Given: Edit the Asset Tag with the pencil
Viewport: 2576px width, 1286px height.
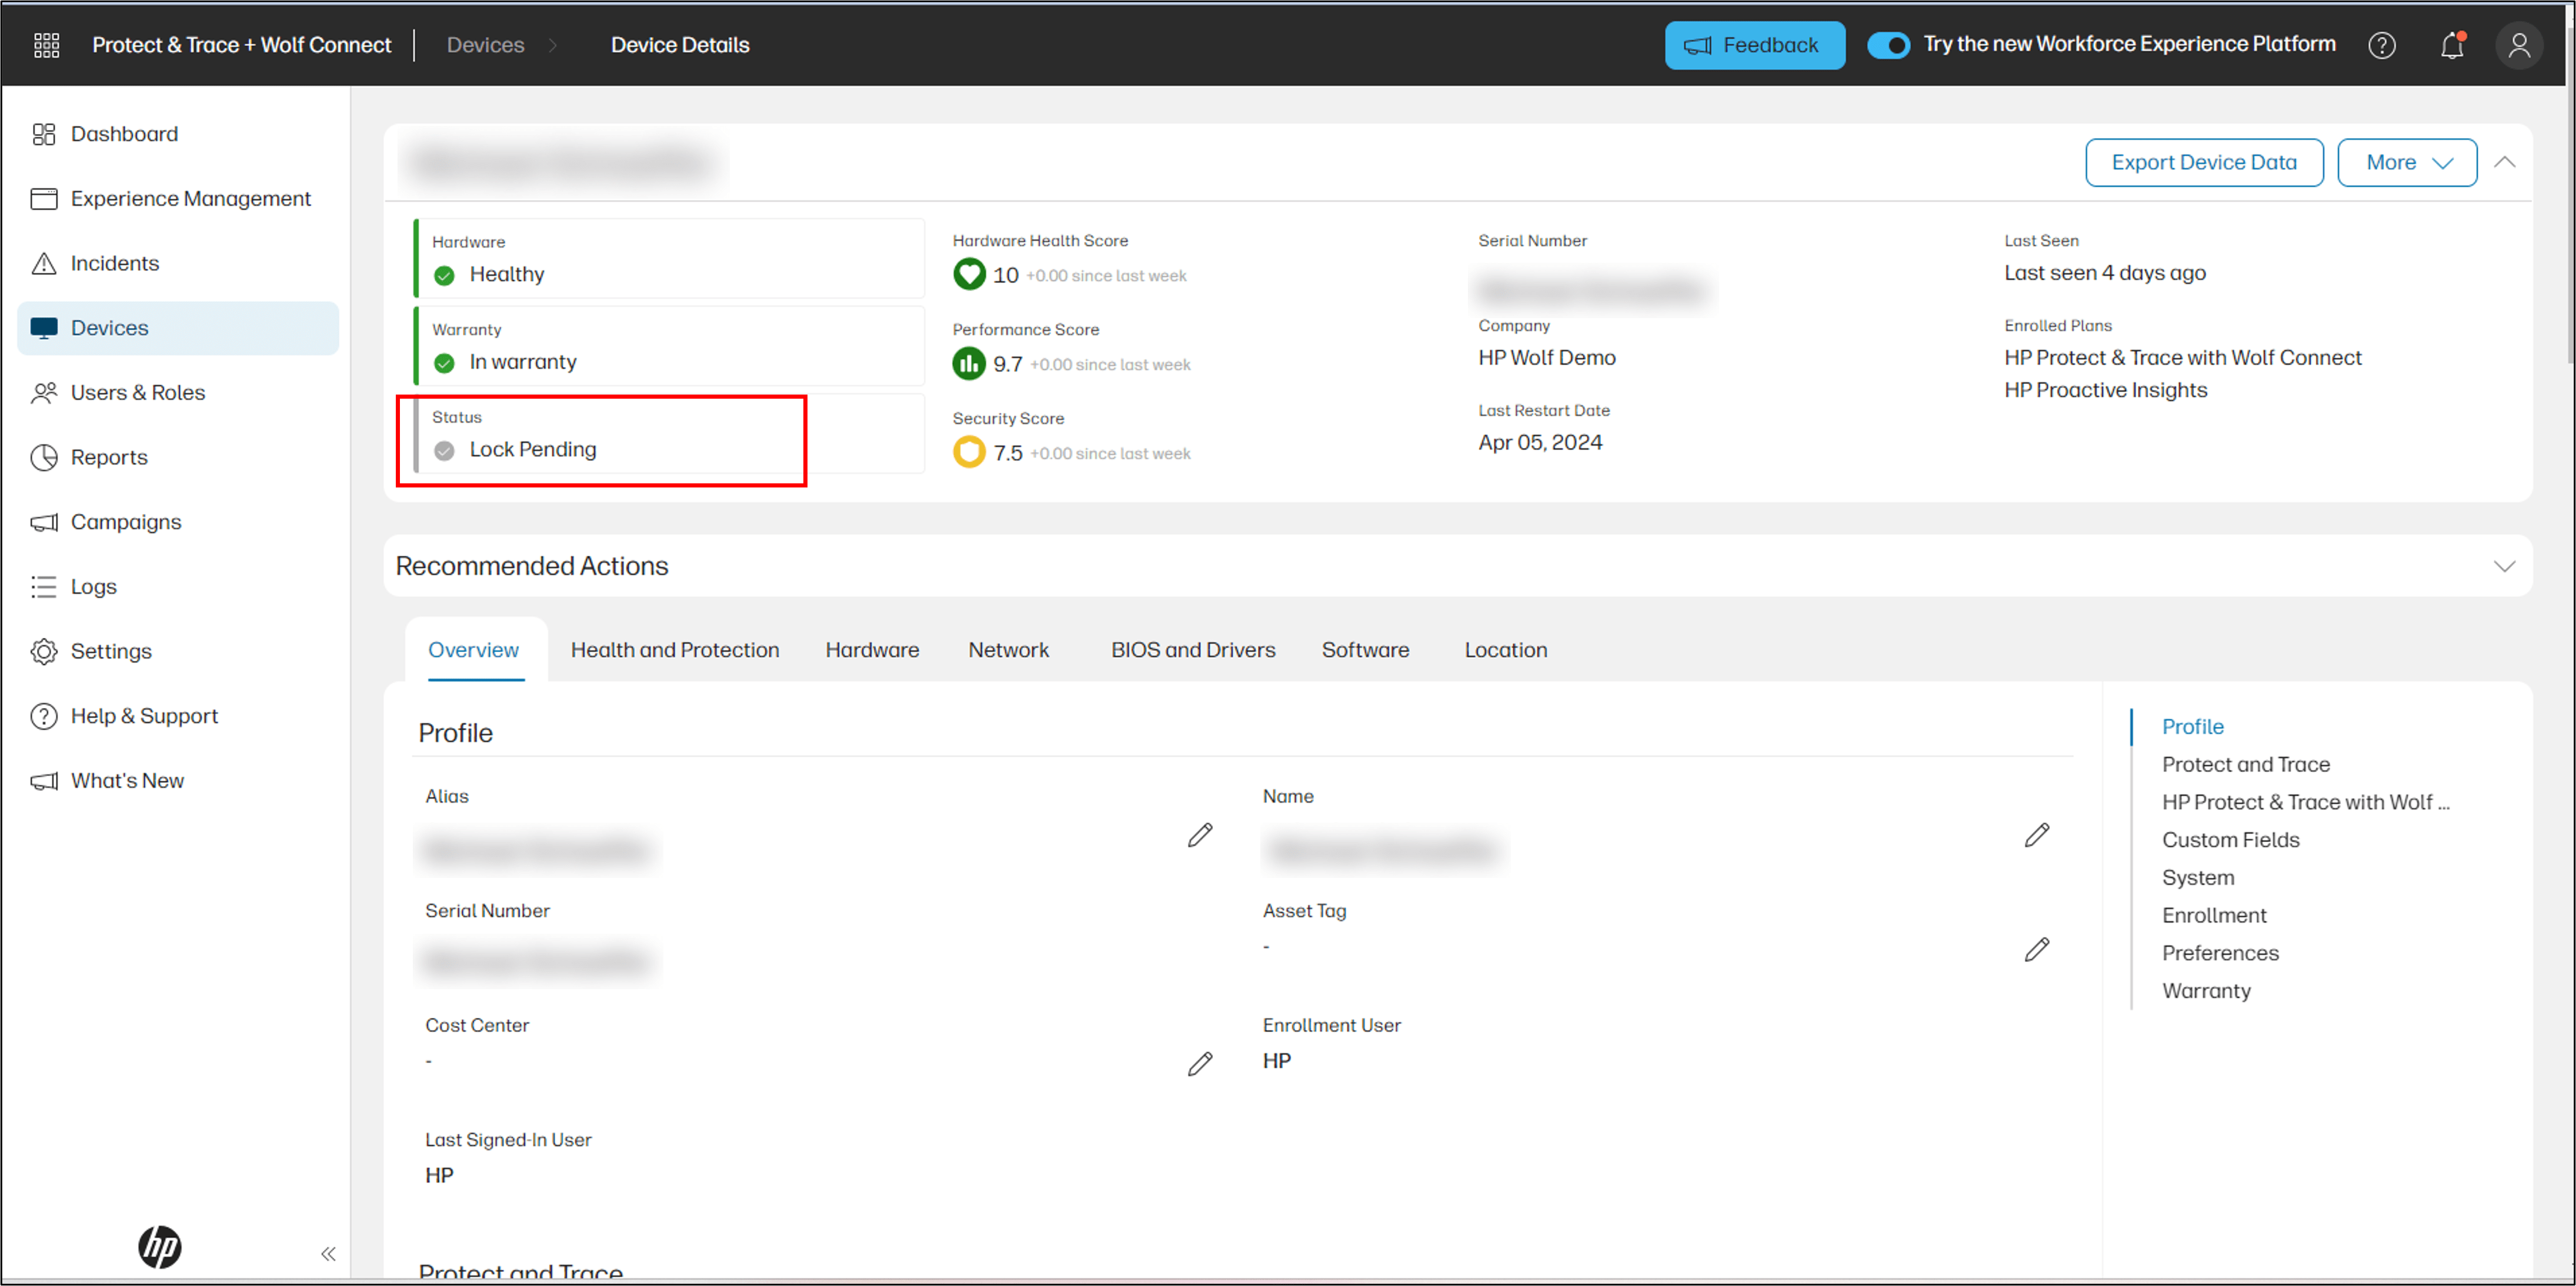Looking at the screenshot, I should [2037, 949].
